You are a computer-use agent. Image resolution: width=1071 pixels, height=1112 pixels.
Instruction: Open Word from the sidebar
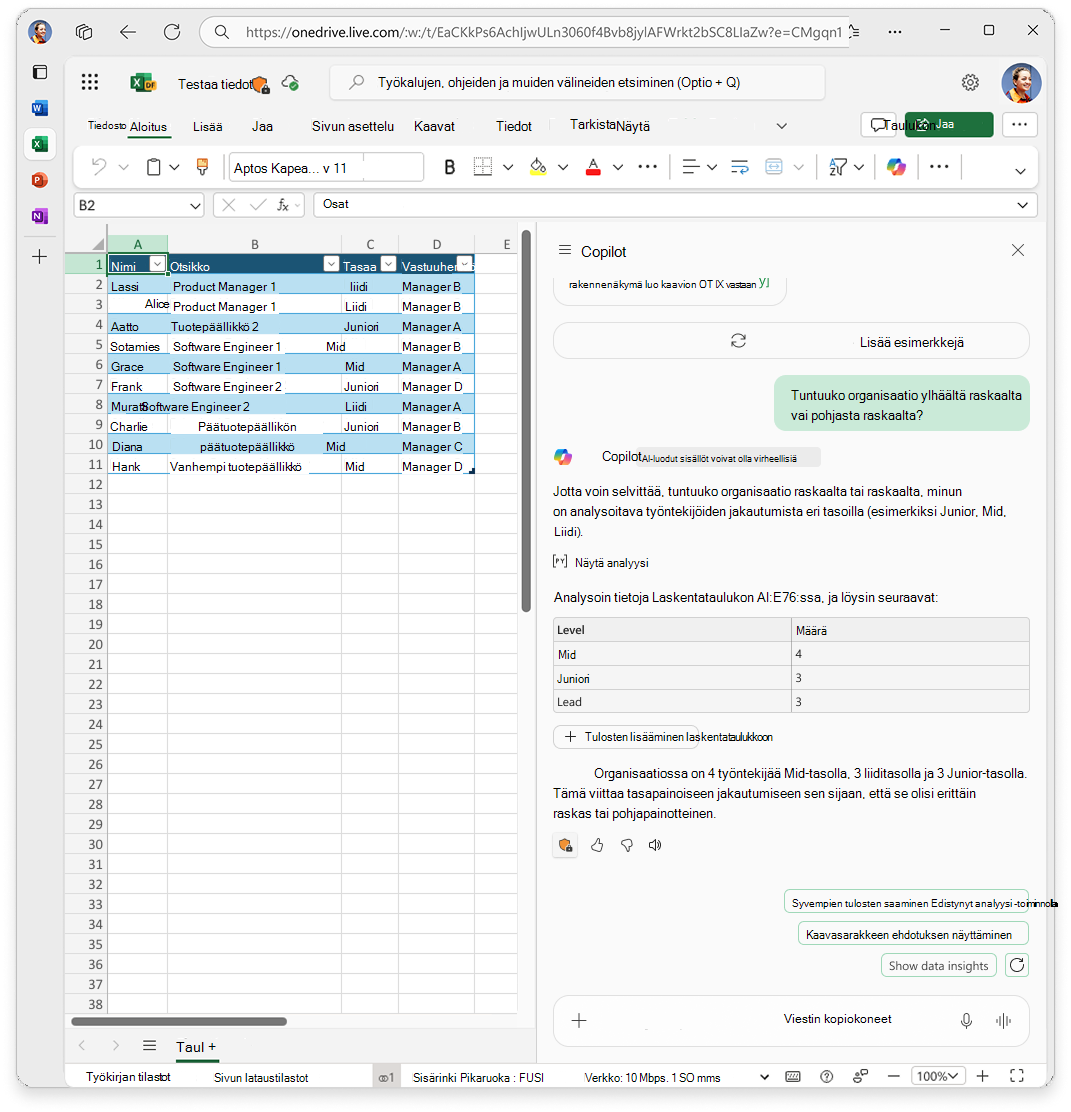point(40,108)
